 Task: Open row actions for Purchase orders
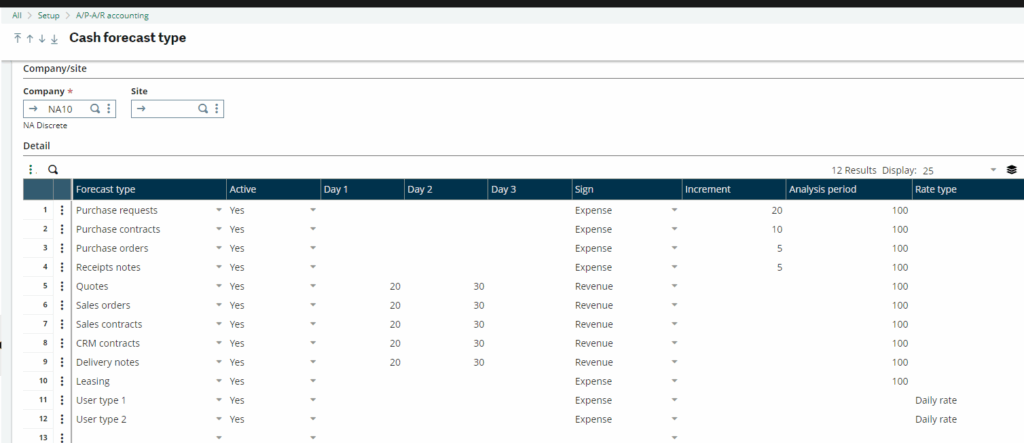click(x=62, y=248)
